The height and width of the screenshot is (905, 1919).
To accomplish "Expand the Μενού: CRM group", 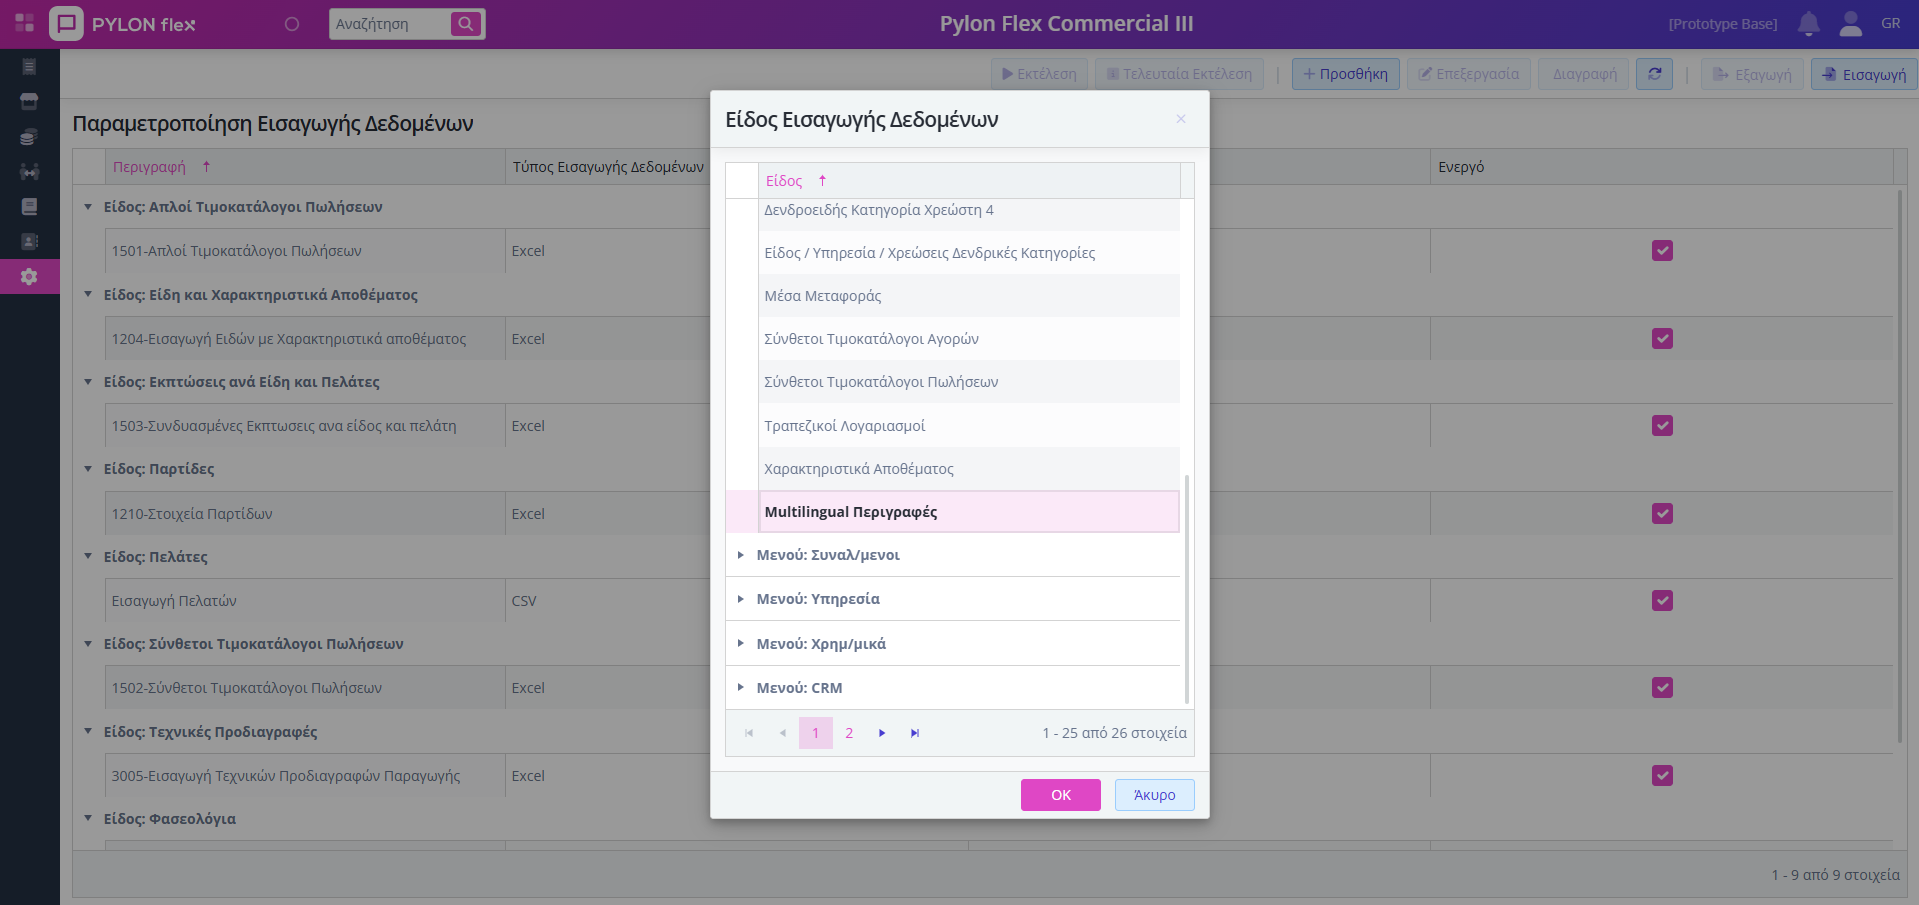I will tap(740, 688).
